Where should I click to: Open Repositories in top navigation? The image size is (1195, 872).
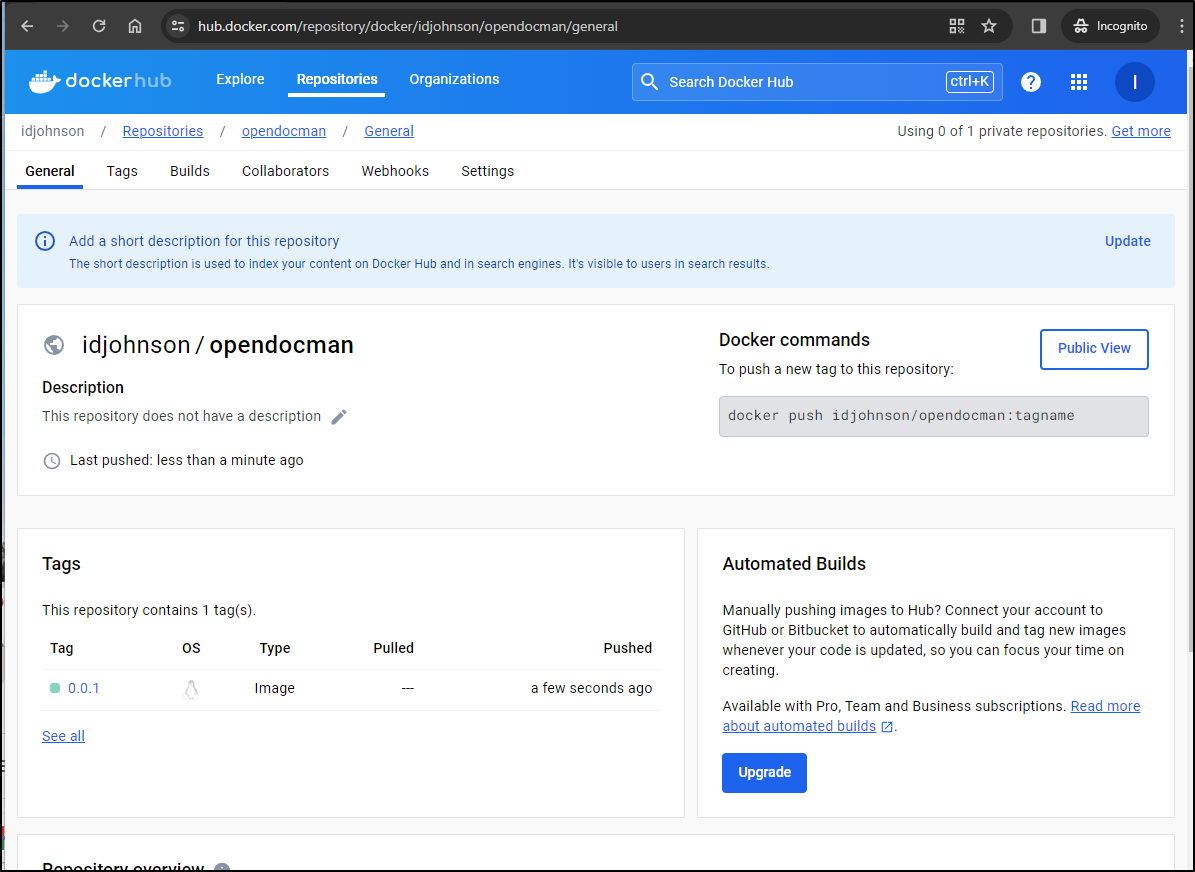337,79
